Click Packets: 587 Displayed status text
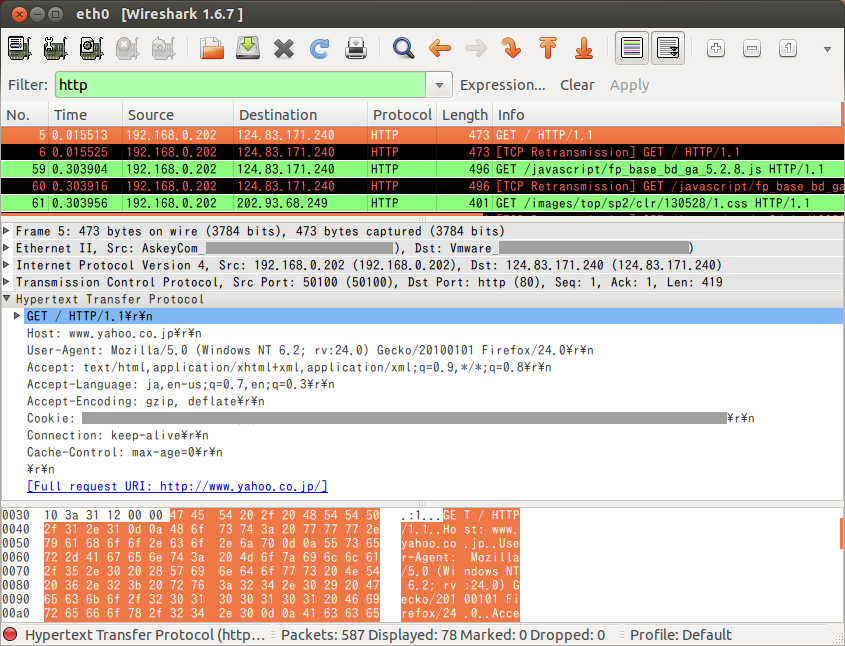Screen dimensions: 845x646 pyautogui.click(x=443, y=635)
